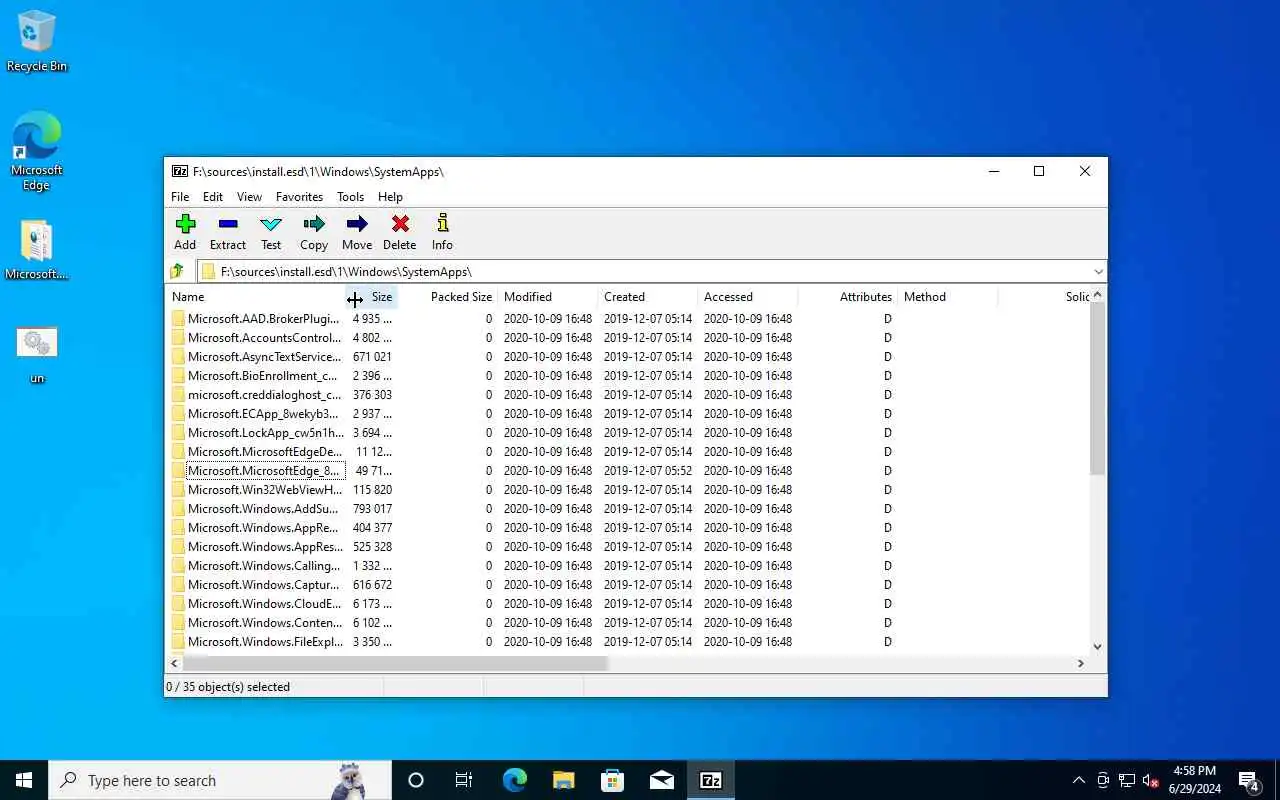
Task: Open Recycle Bin desktop icon
Action: pos(37,42)
